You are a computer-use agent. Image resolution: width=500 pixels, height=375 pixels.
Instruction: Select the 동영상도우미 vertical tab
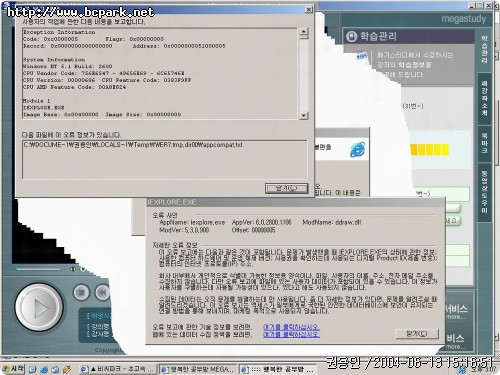(x=484, y=192)
